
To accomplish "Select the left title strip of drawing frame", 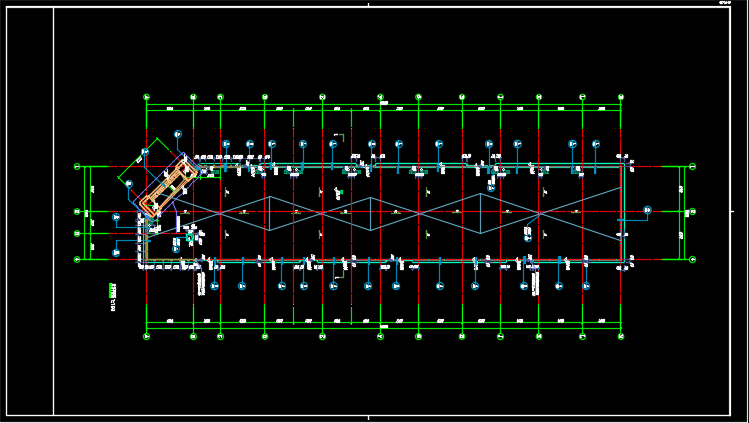I will (x=30, y=211).
